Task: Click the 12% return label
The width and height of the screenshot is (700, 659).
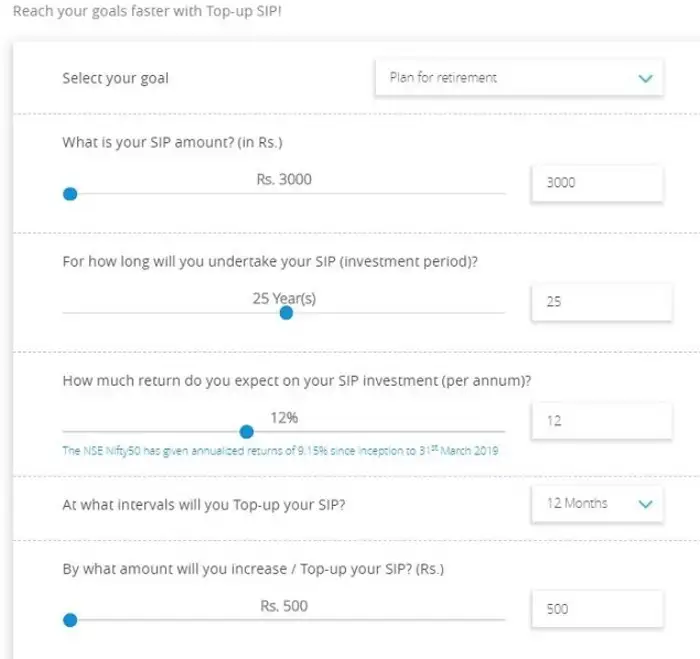Action: [x=284, y=417]
